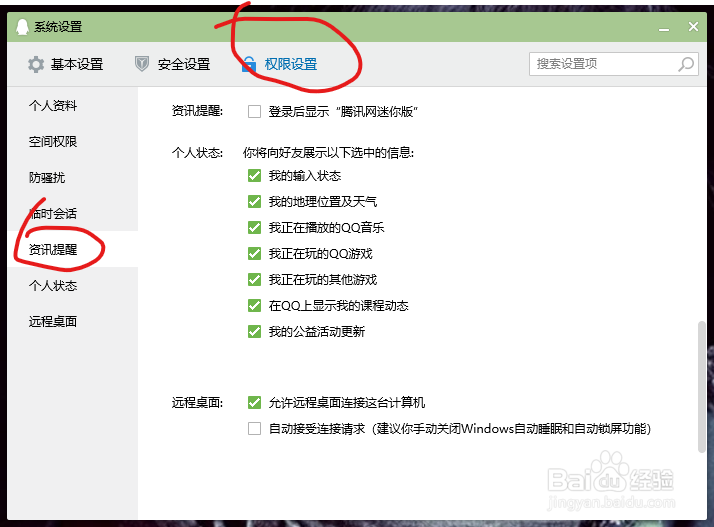Uncheck 我正在播放的QQ音乐
Image resolution: width=714 pixels, height=527 pixels.
click(255, 228)
